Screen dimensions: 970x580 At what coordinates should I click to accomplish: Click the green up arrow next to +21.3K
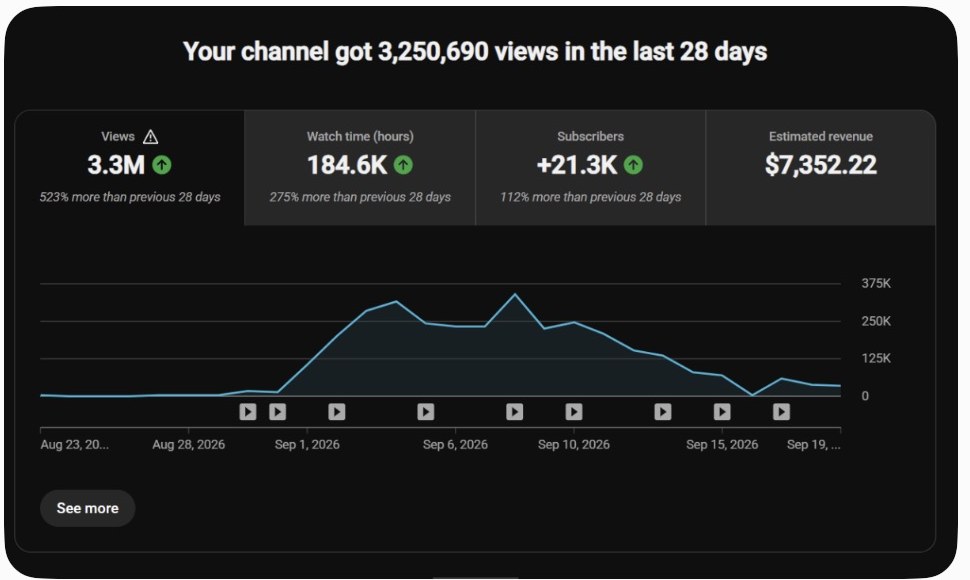(633, 165)
